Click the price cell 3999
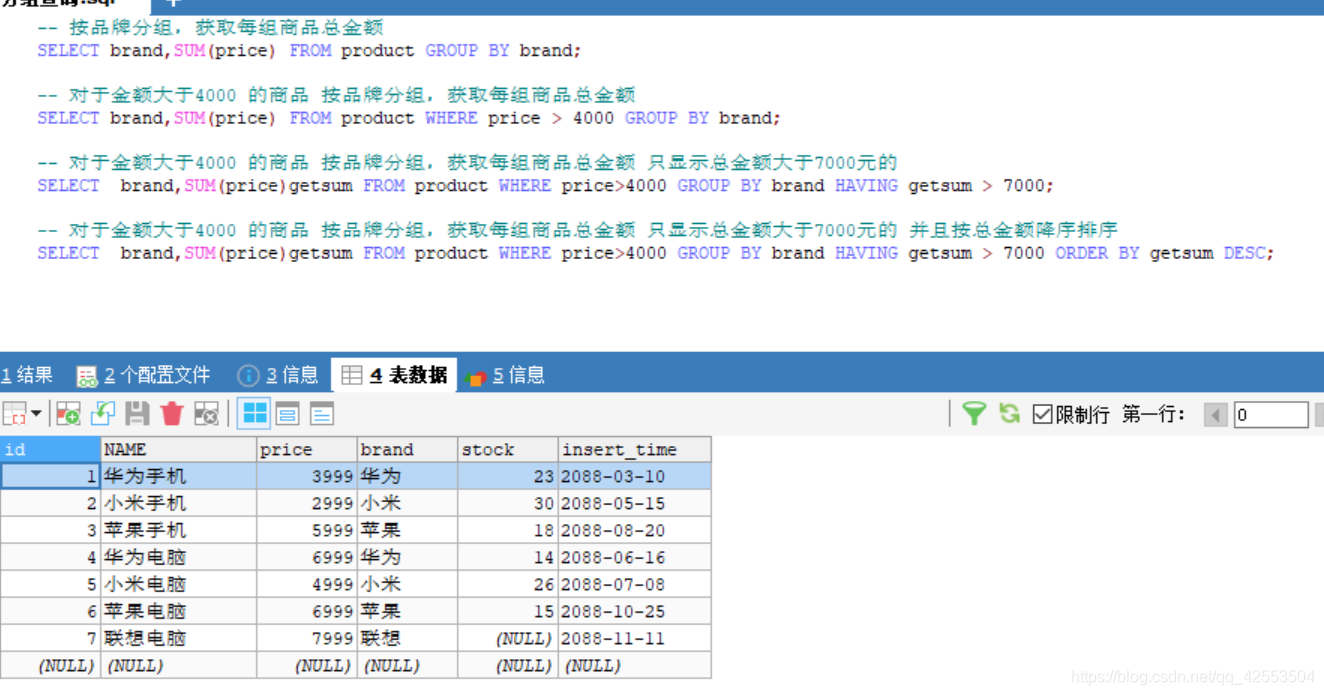This screenshot has height=695, width=1324. [307, 477]
